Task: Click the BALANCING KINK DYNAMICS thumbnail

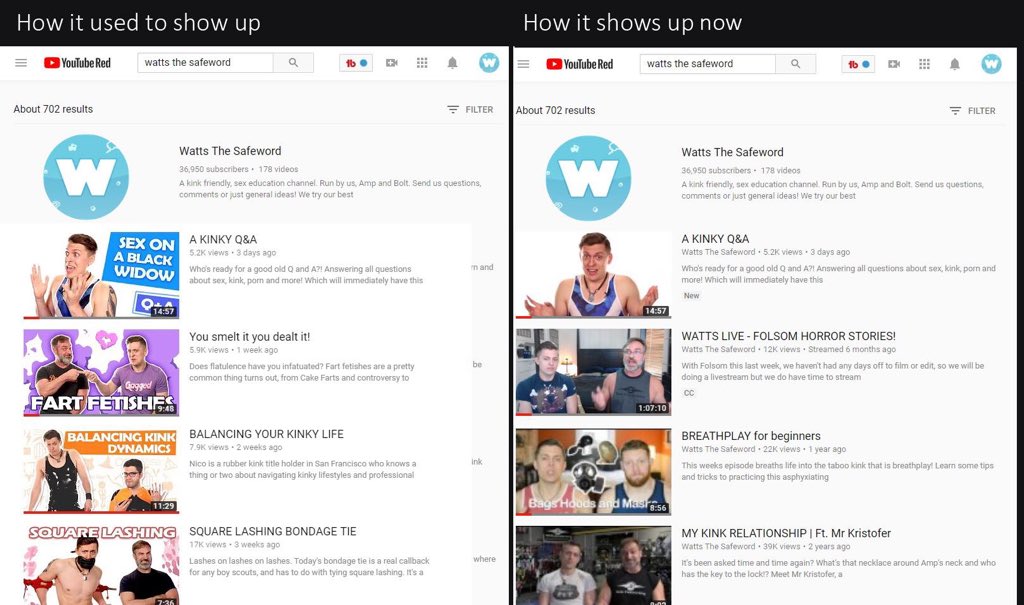Action: pyautogui.click(x=101, y=470)
